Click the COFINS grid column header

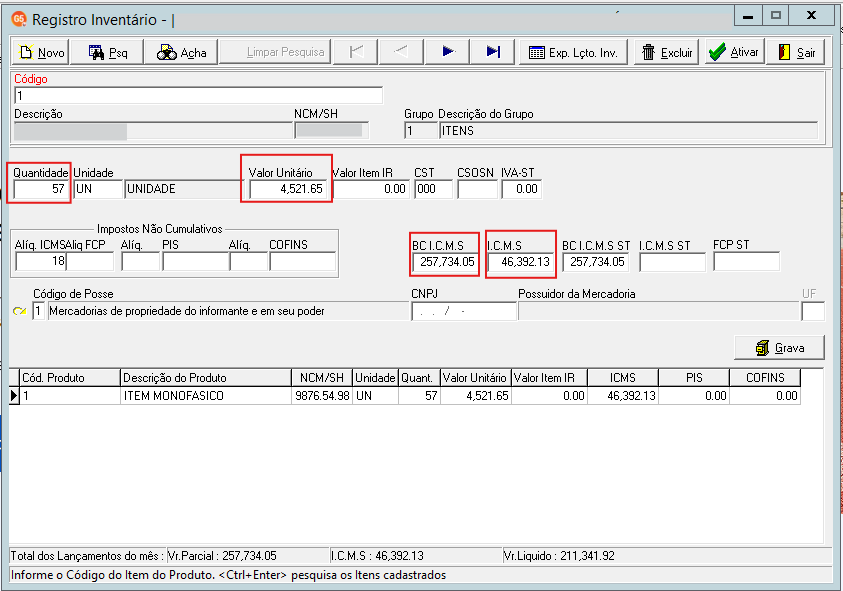(765, 378)
